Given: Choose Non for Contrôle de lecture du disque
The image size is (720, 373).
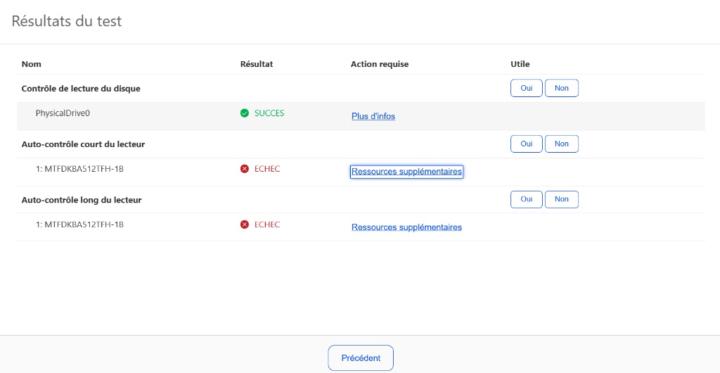Looking at the screenshot, I should coord(562,88).
